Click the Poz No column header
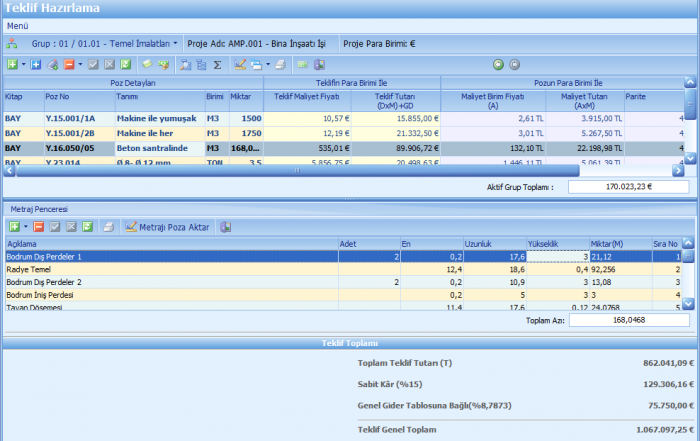The image size is (700, 441). [59, 96]
